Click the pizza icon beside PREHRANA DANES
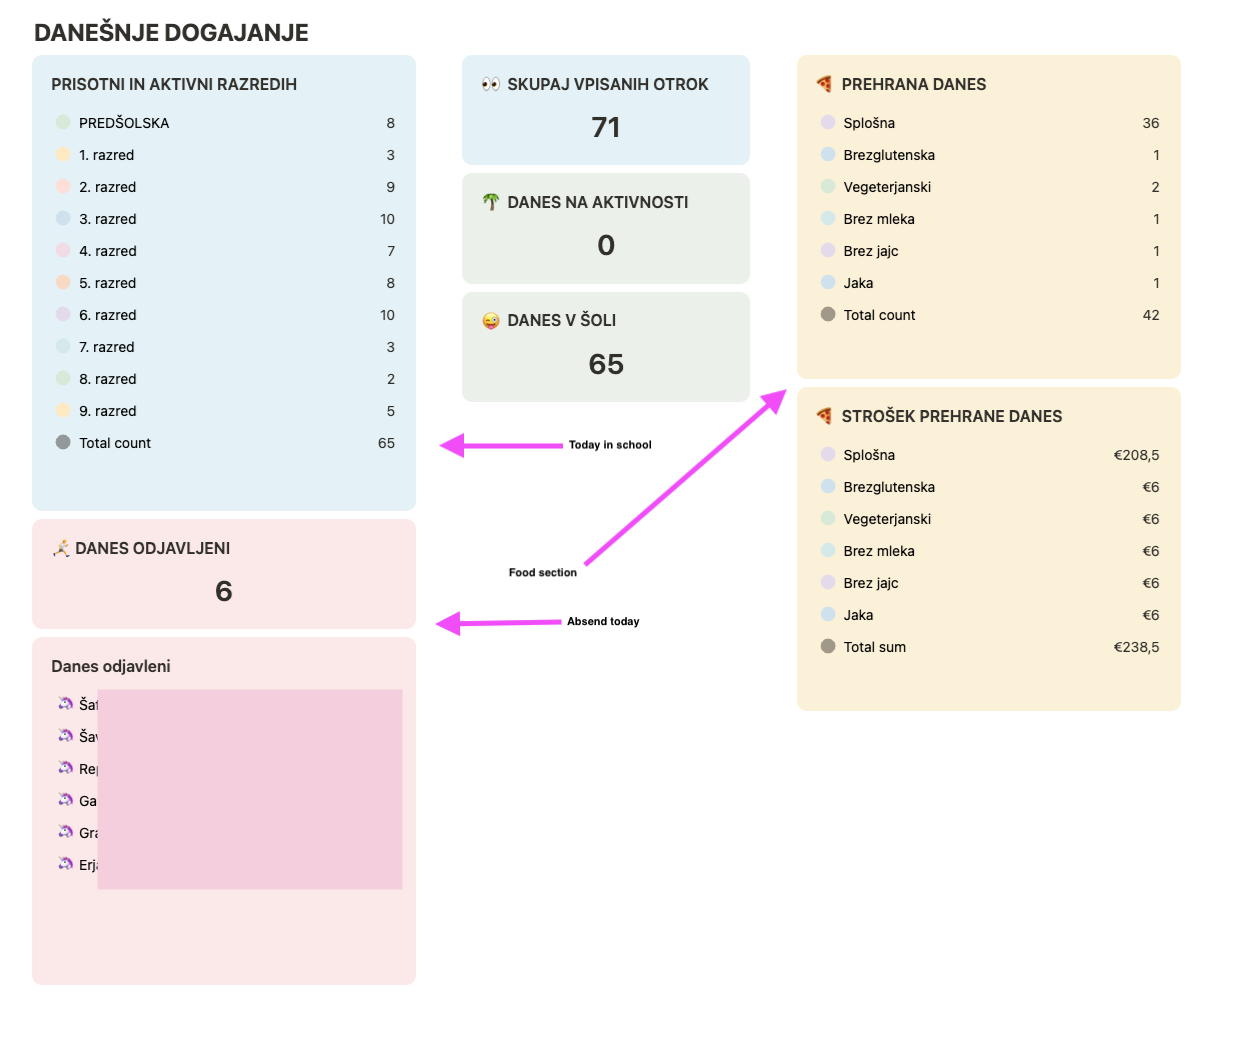Screen dimensions: 1247x1043 [x=824, y=84]
